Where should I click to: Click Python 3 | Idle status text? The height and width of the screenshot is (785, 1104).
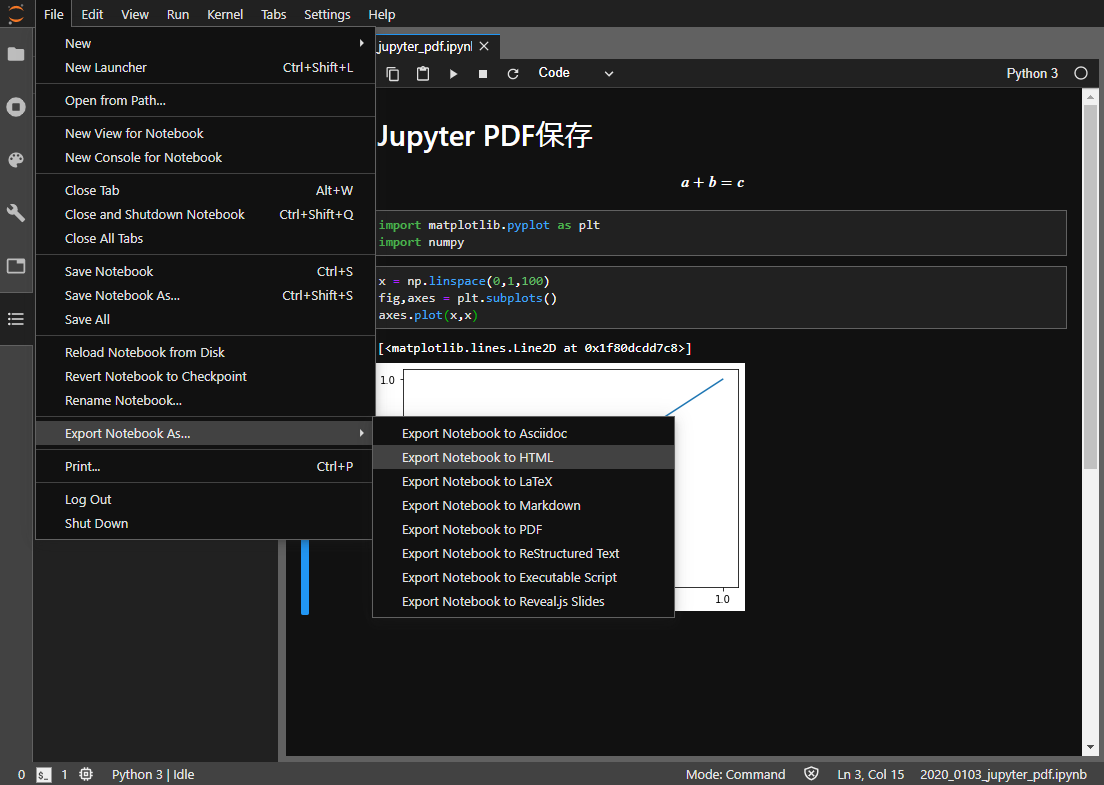[153, 774]
